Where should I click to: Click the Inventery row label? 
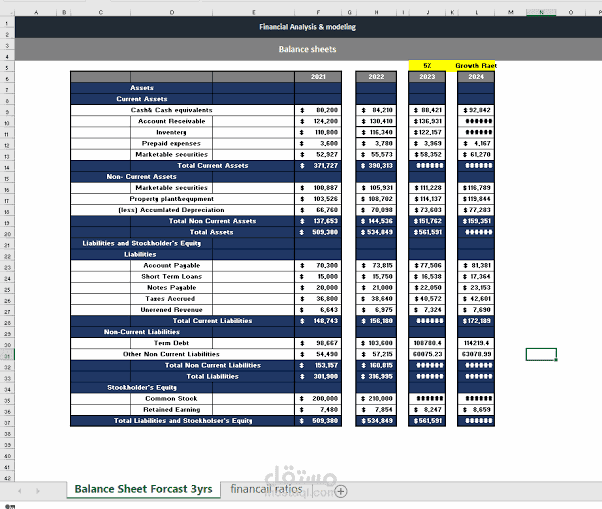click(x=171, y=132)
